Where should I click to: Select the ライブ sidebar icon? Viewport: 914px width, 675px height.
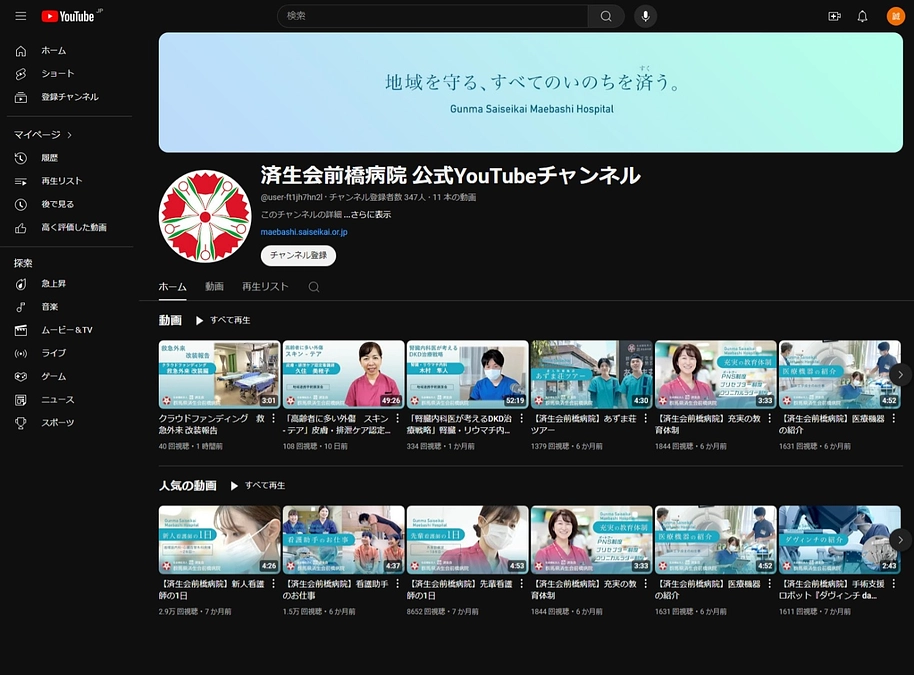pyautogui.click(x=20, y=353)
